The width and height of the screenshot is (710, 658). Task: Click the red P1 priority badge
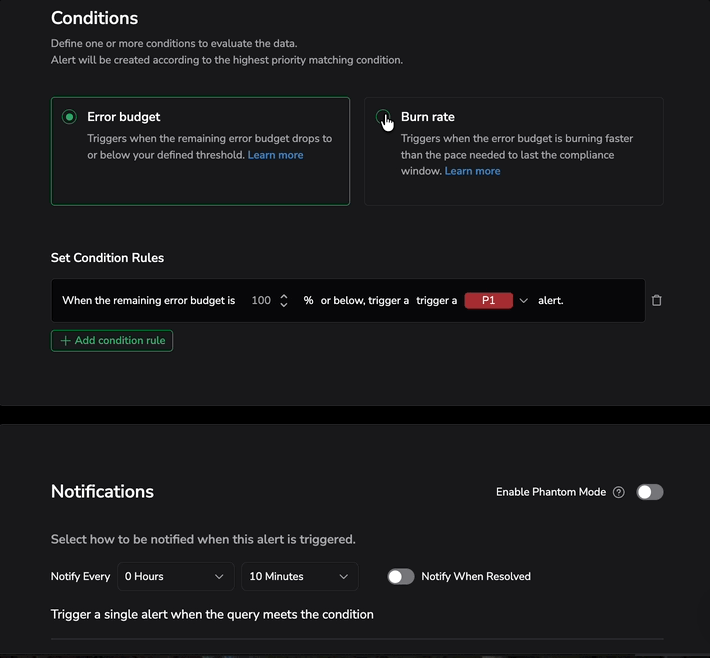(x=489, y=300)
